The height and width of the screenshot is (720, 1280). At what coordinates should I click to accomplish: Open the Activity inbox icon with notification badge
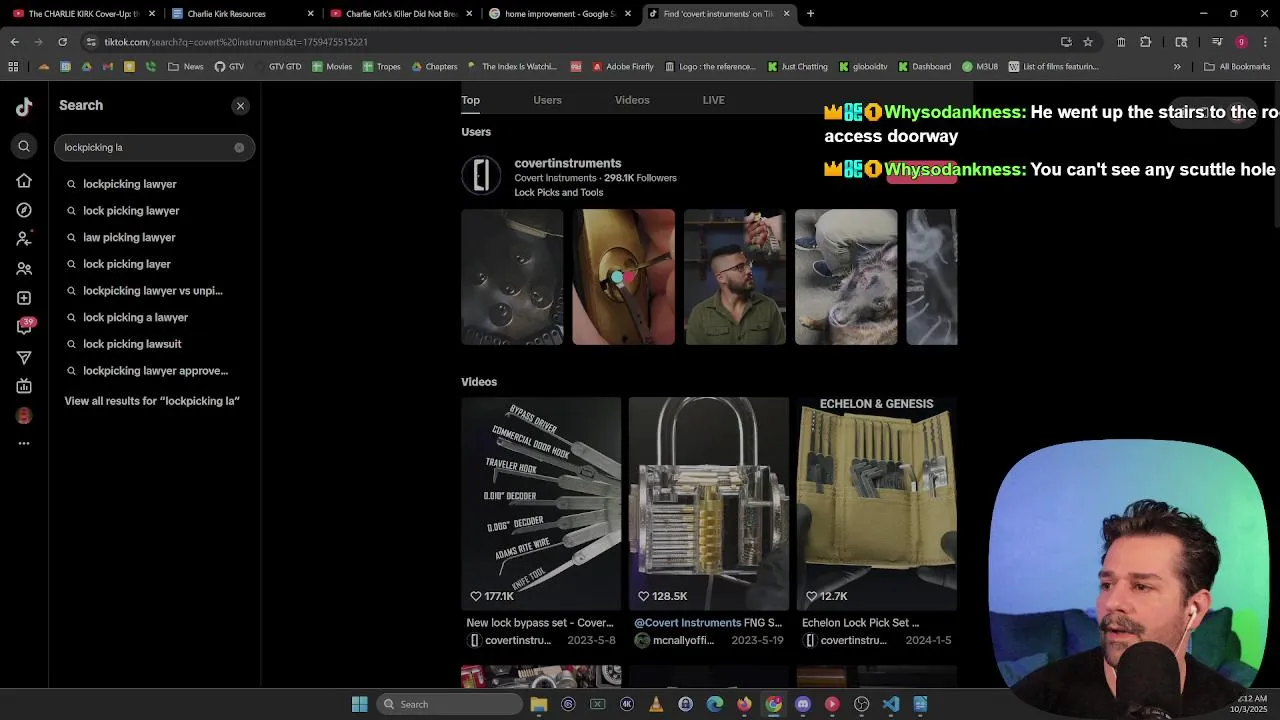[24, 327]
